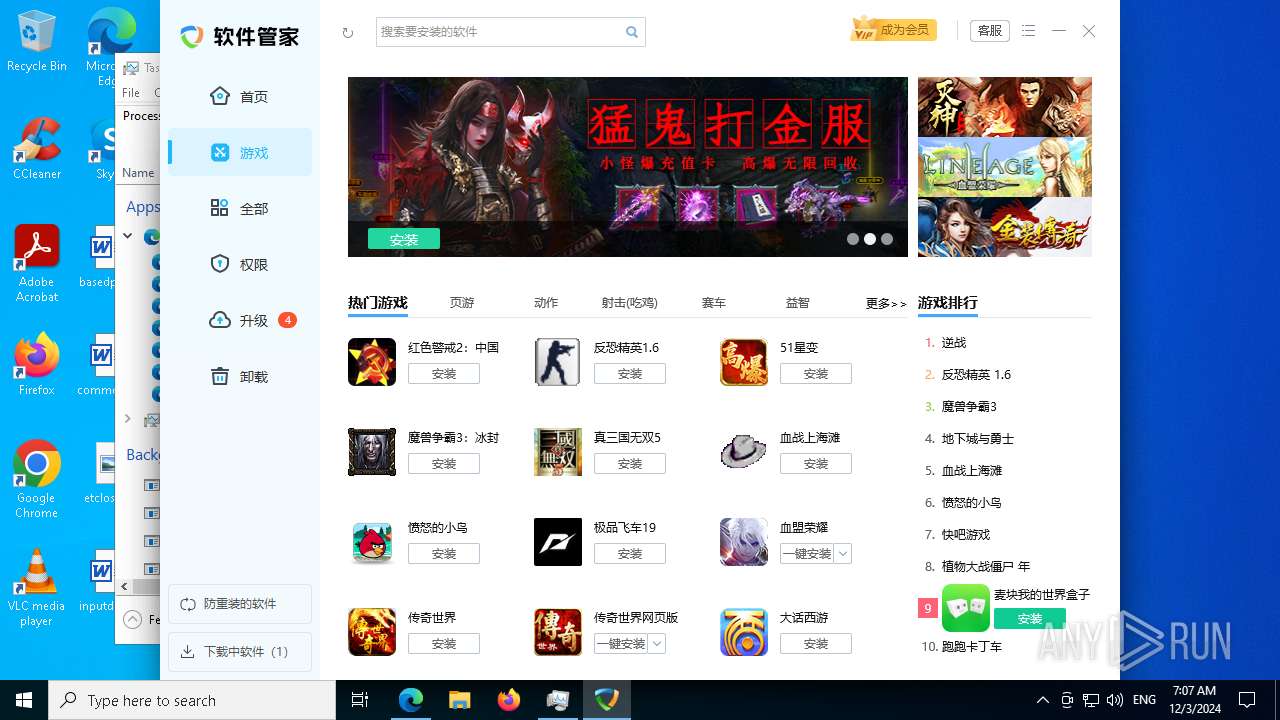Open ranking entry 地下城与勇士
Image resolution: width=1280 pixels, height=720 pixels.
978,439
